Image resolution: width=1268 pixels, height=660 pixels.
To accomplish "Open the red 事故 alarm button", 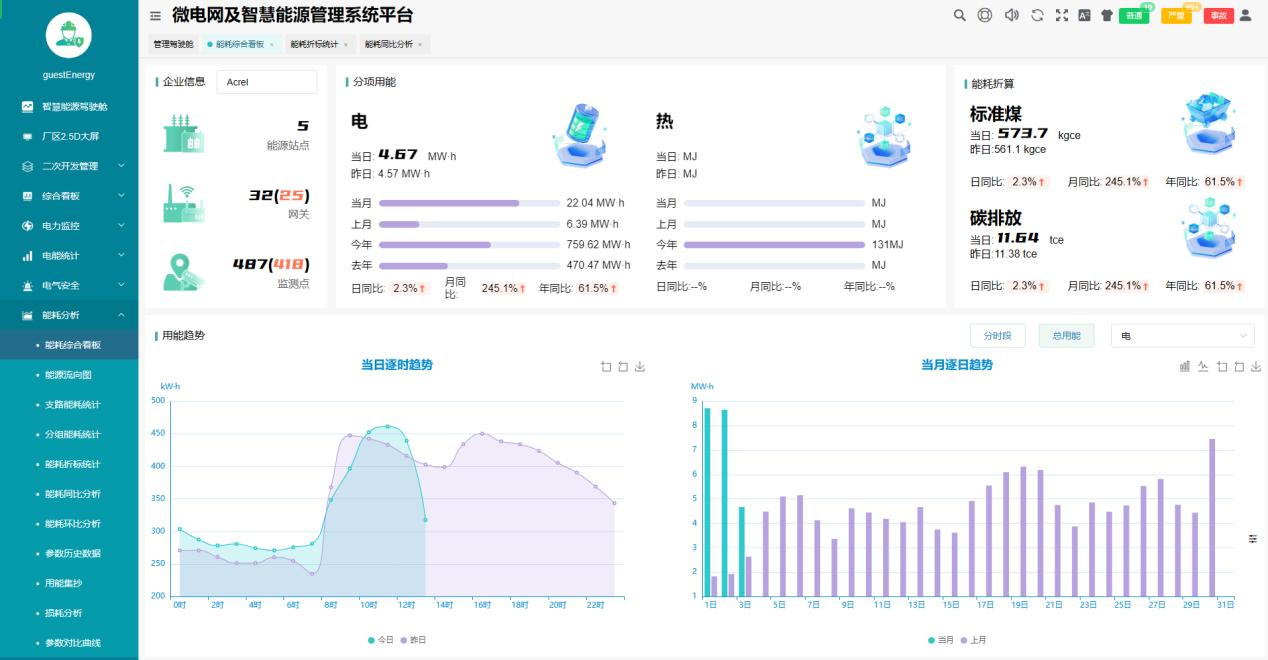I will point(1218,16).
